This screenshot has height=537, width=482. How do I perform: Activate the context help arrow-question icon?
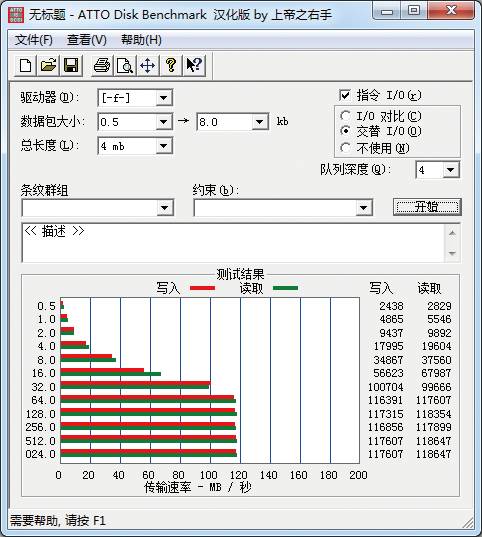(194, 65)
